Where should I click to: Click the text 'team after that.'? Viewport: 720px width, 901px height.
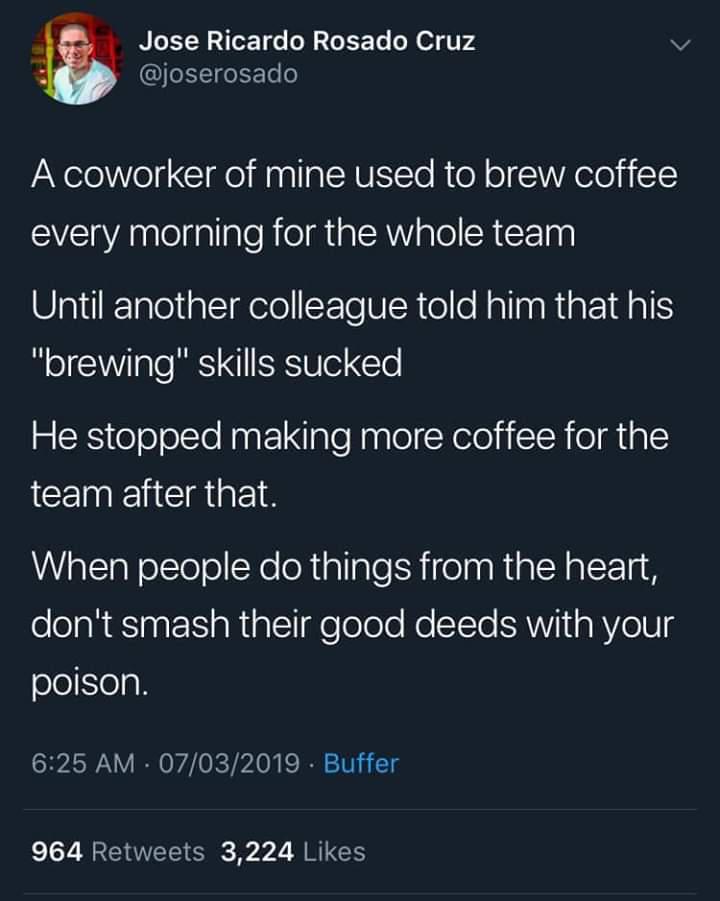click(x=151, y=493)
